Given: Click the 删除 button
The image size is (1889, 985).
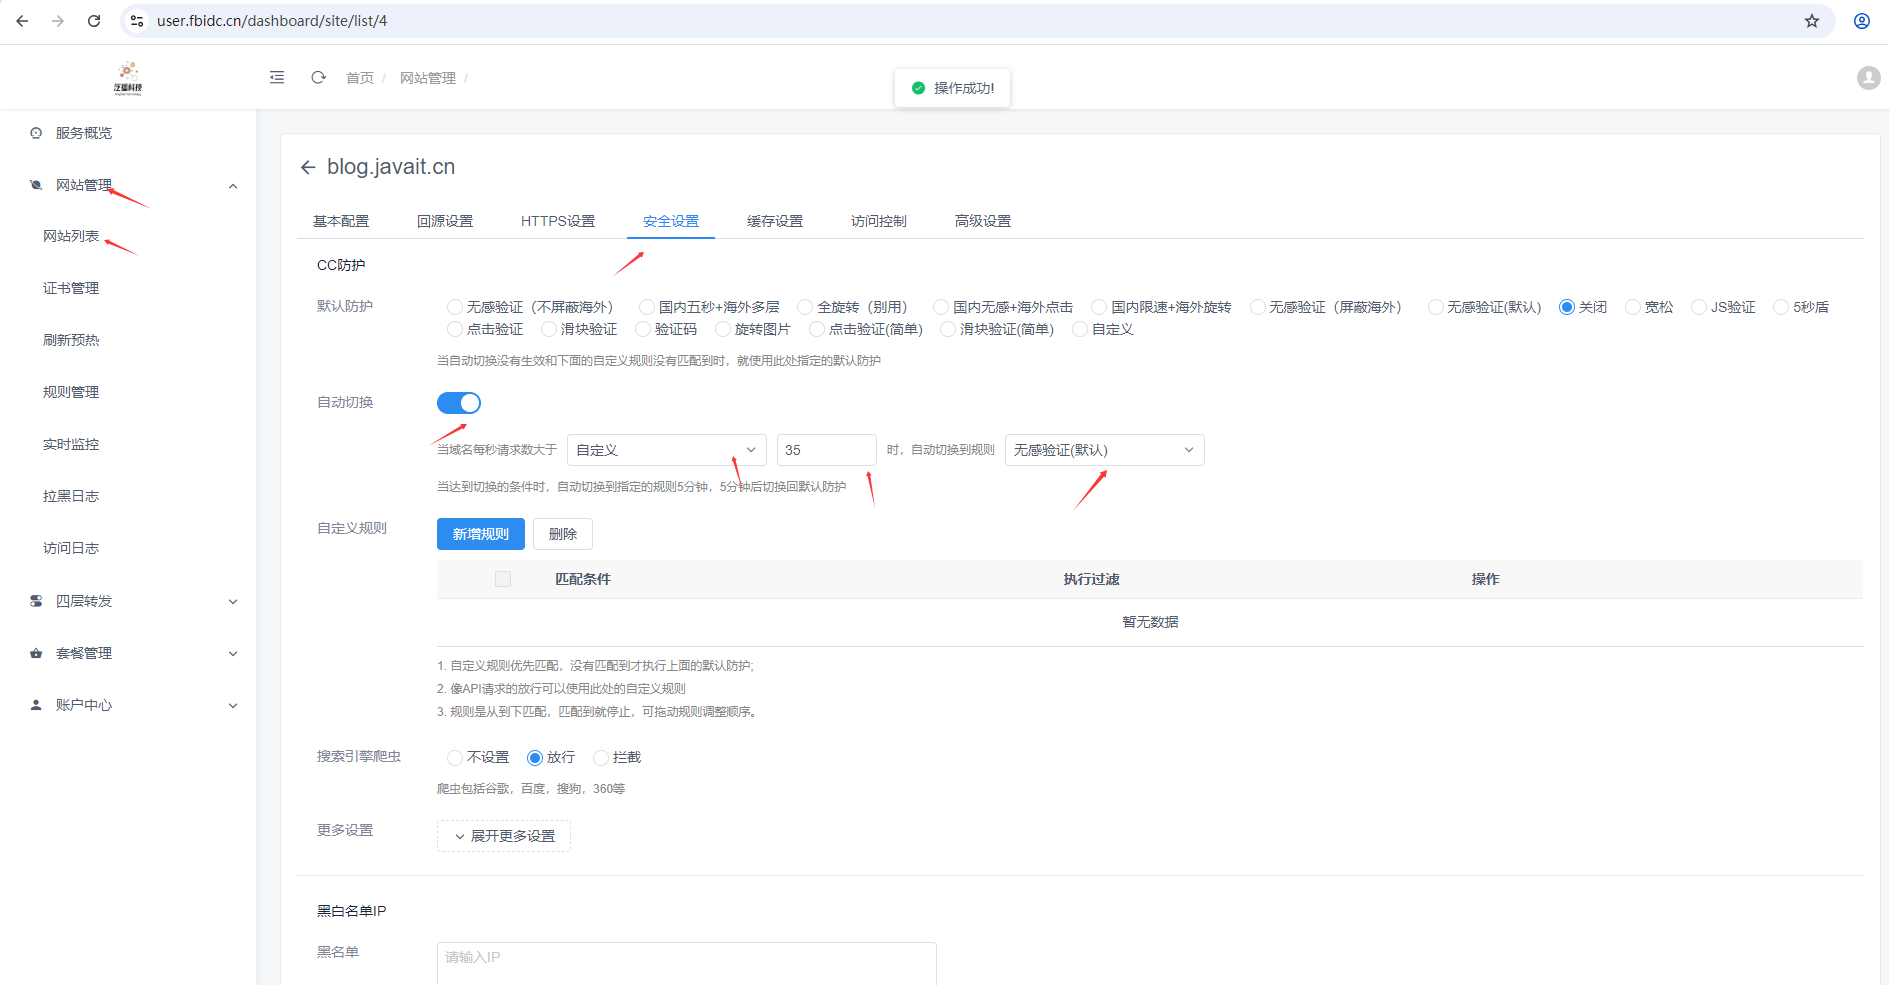Looking at the screenshot, I should (563, 534).
